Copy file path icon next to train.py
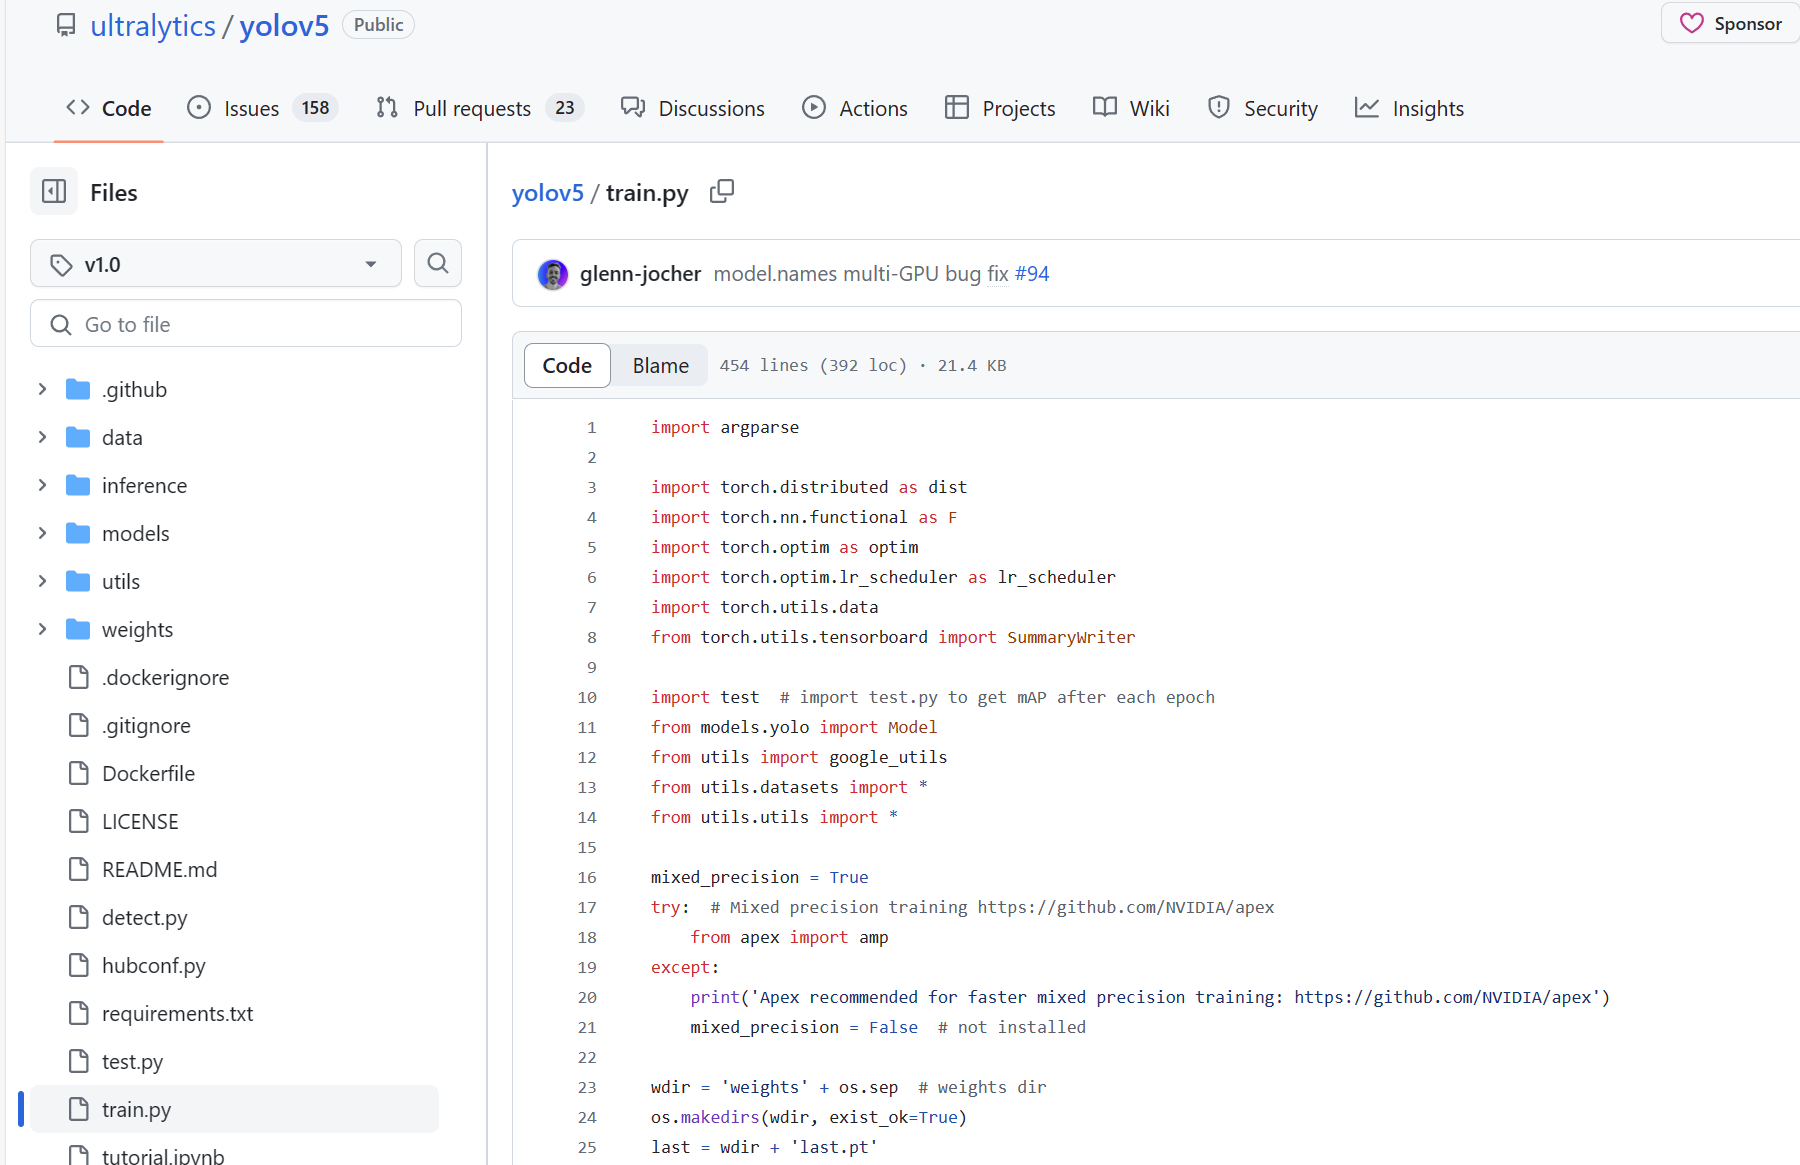 [721, 191]
